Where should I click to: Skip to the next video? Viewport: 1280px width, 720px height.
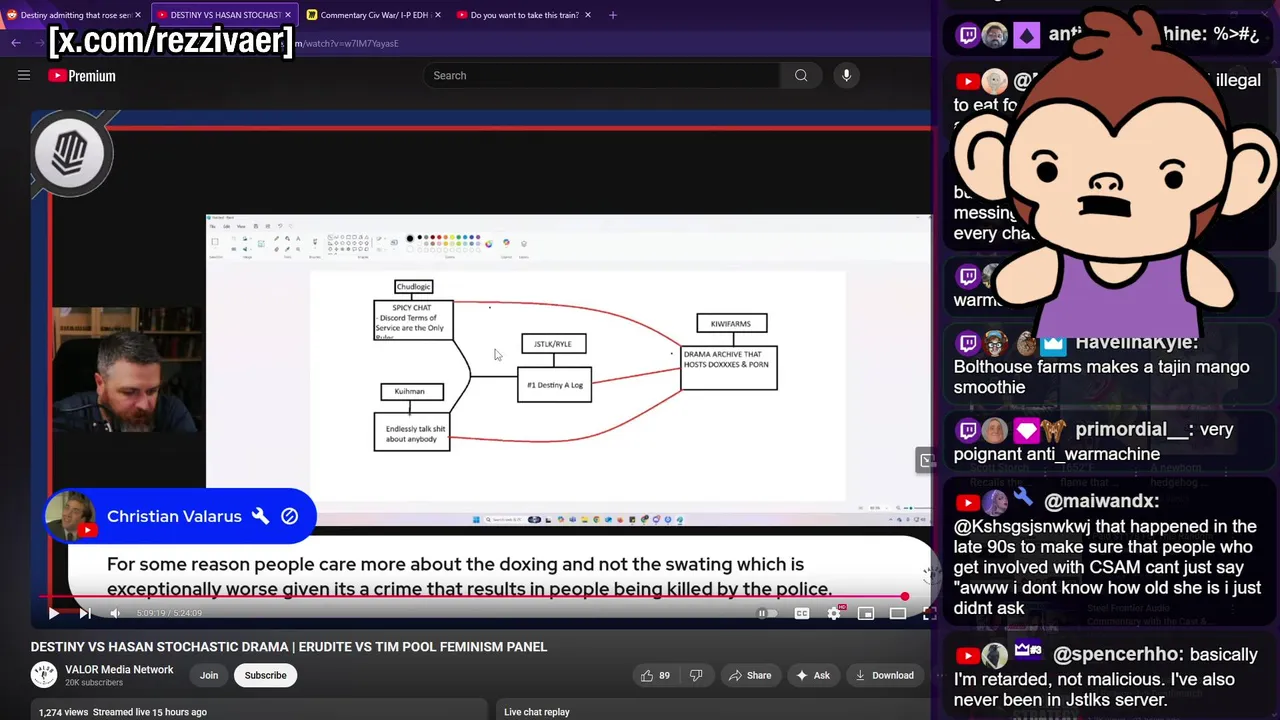click(x=85, y=613)
